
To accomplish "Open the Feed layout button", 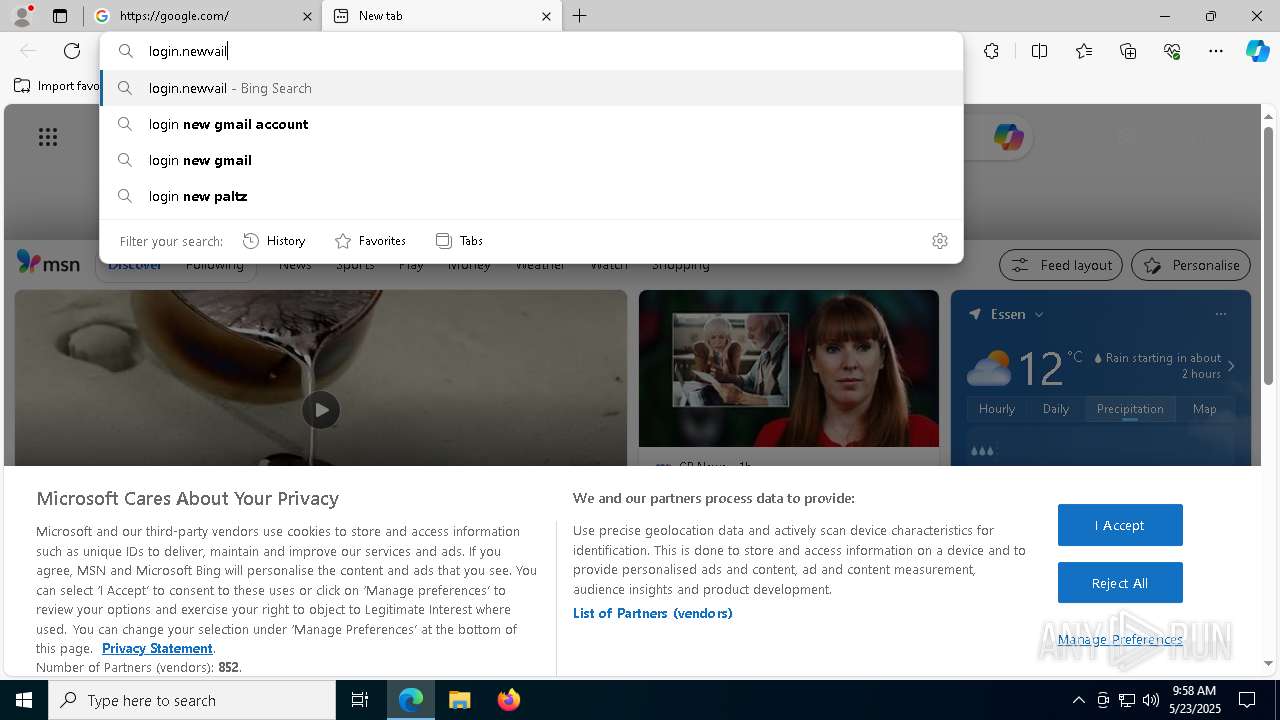I will 1061,265.
